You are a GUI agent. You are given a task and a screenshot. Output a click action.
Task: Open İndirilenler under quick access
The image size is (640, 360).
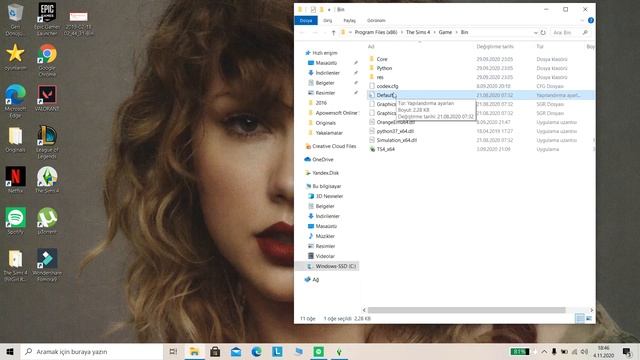(327, 73)
